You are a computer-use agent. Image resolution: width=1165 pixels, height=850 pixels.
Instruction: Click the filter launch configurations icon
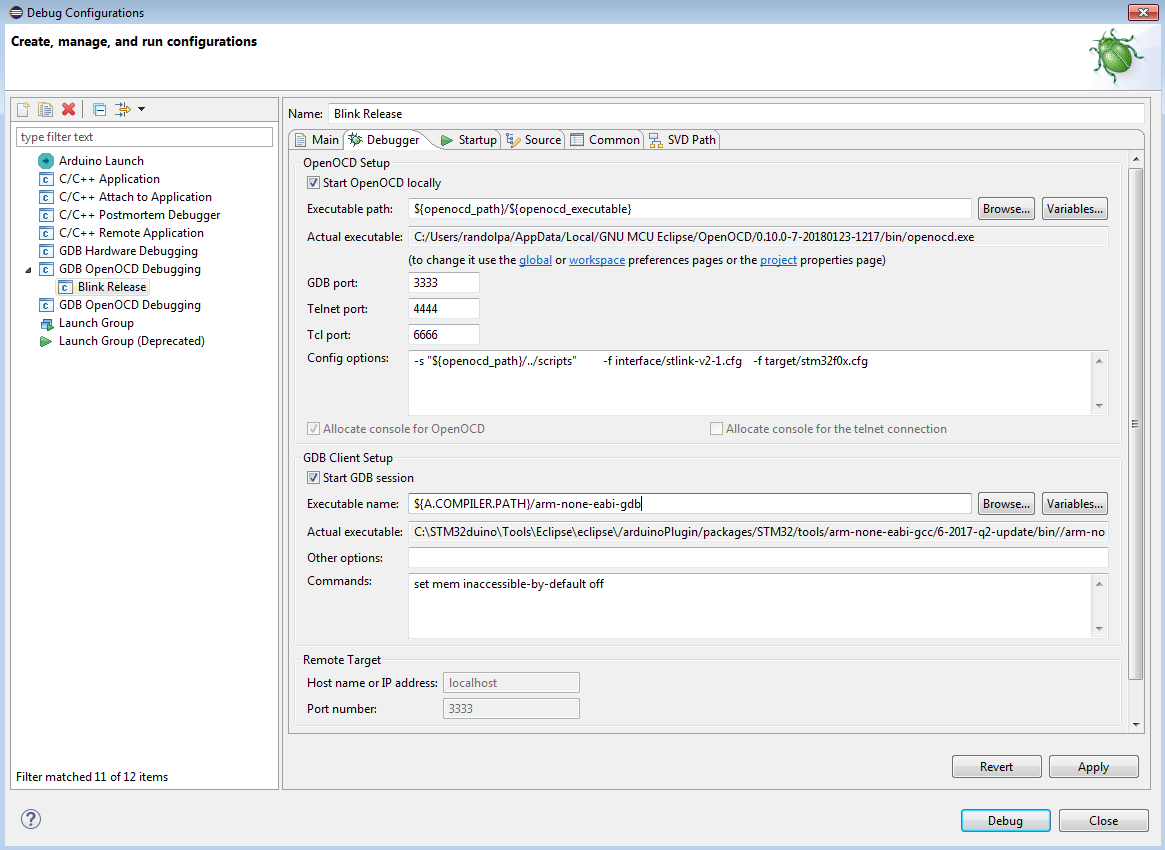point(123,109)
